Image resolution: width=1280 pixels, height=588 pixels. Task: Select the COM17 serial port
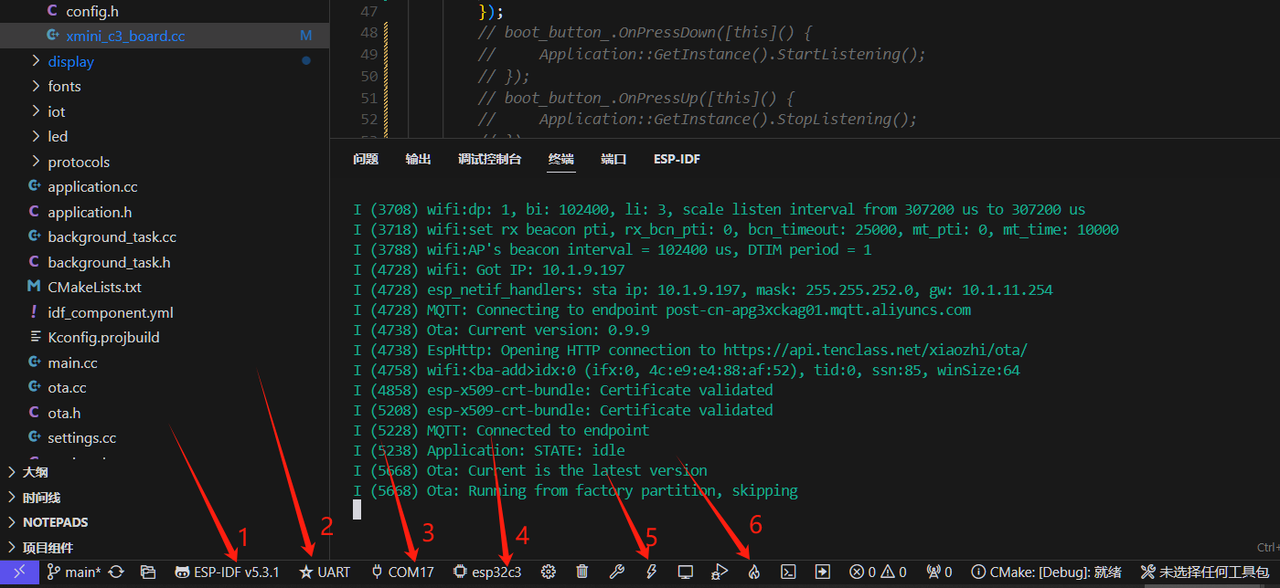click(x=402, y=572)
